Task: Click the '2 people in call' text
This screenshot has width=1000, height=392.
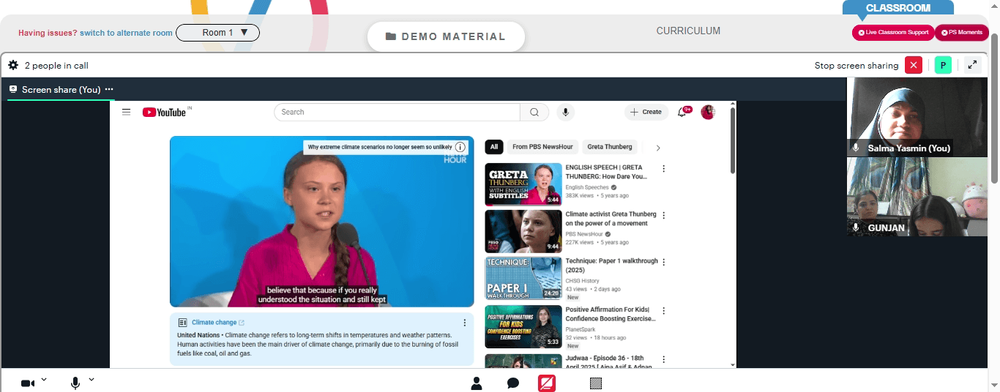Action: point(56,65)
